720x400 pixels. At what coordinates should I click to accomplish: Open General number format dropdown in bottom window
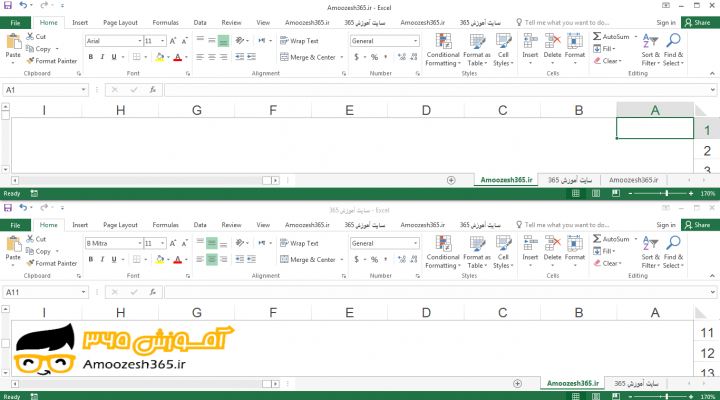(x=416, y=243)
